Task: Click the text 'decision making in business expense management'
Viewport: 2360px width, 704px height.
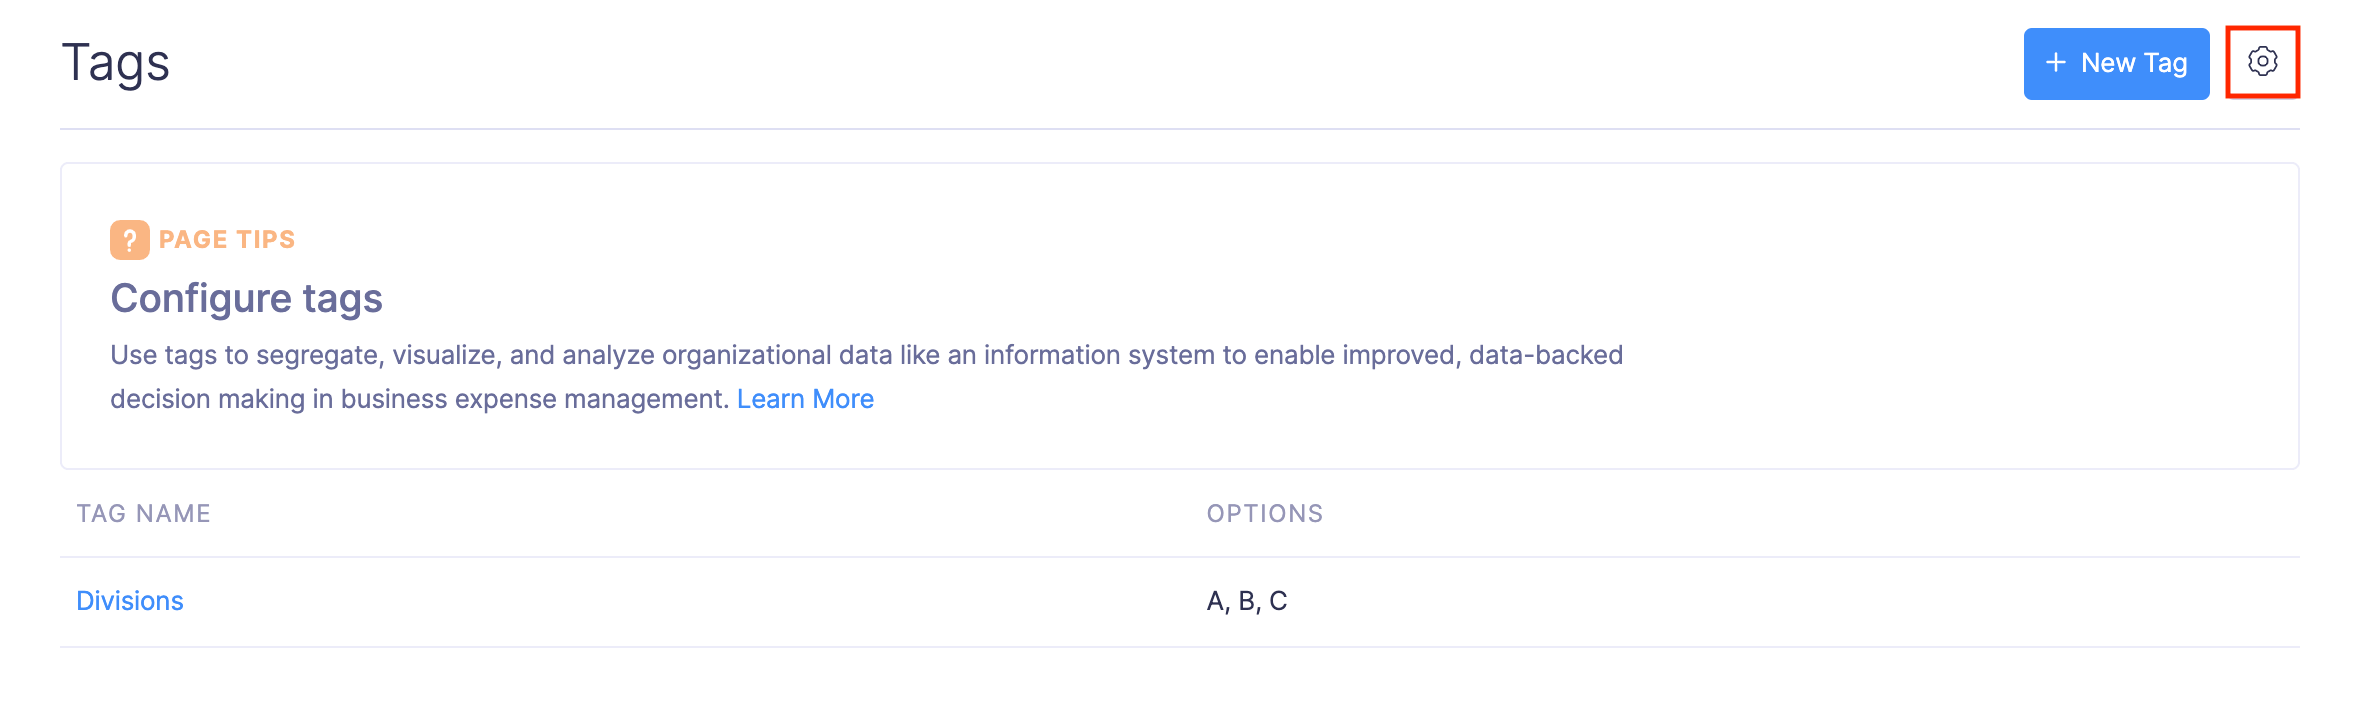Action: tap(419, 399)
